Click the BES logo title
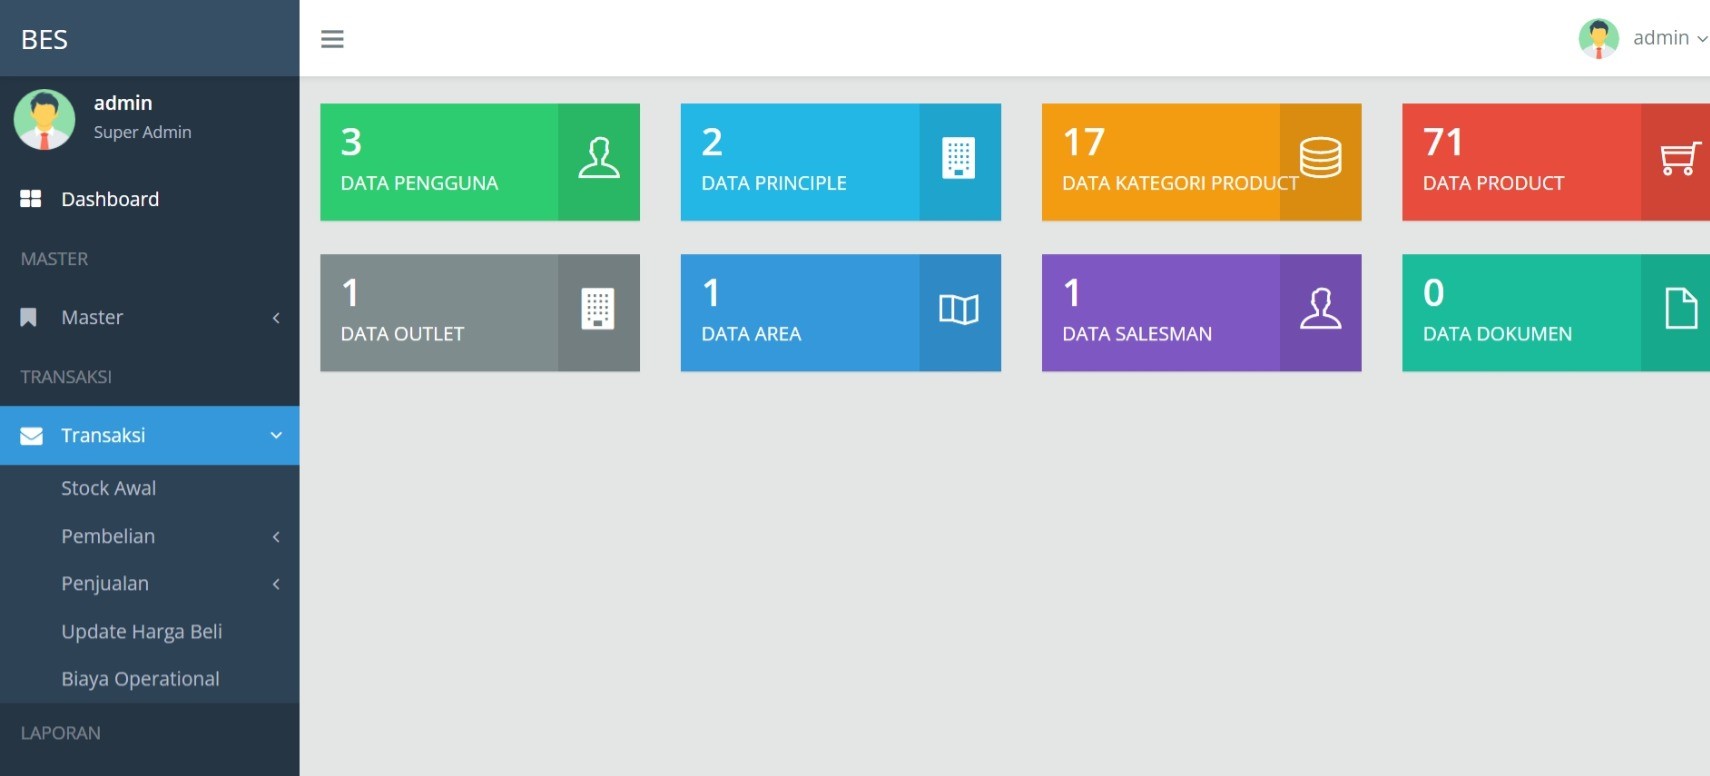 pyautogui.click(x=45, y=40)
